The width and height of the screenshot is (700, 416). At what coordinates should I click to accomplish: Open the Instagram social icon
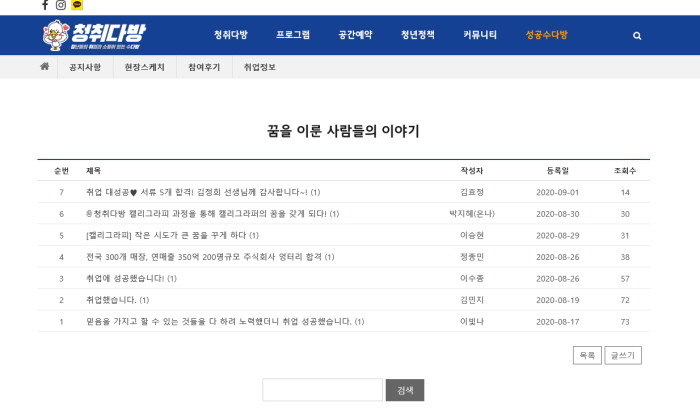point(61,5)
